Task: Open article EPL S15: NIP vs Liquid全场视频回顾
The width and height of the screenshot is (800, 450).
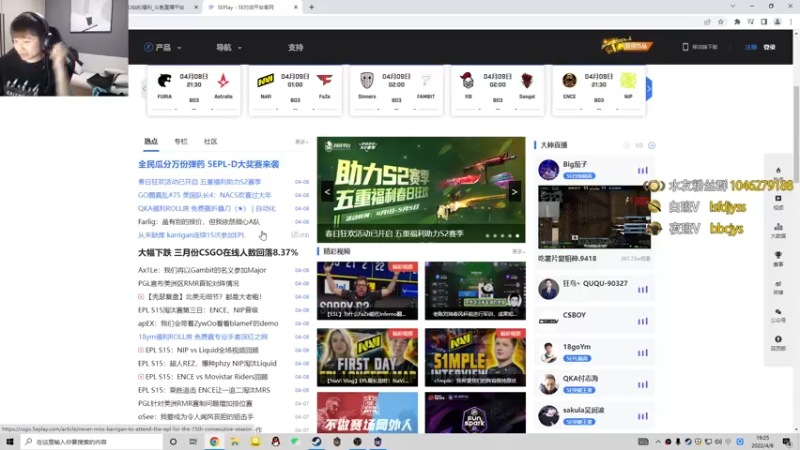Action: tap(202, 350)
